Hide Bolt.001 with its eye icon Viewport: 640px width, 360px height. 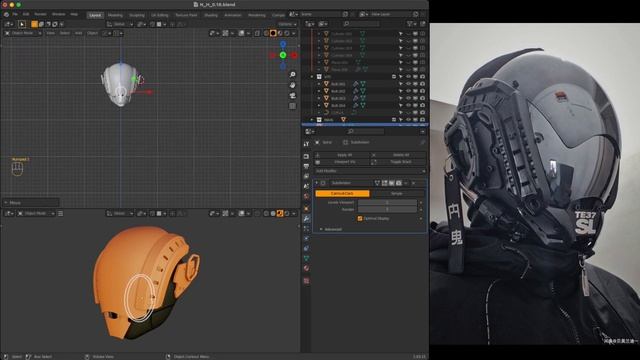(x=408, y=84)
